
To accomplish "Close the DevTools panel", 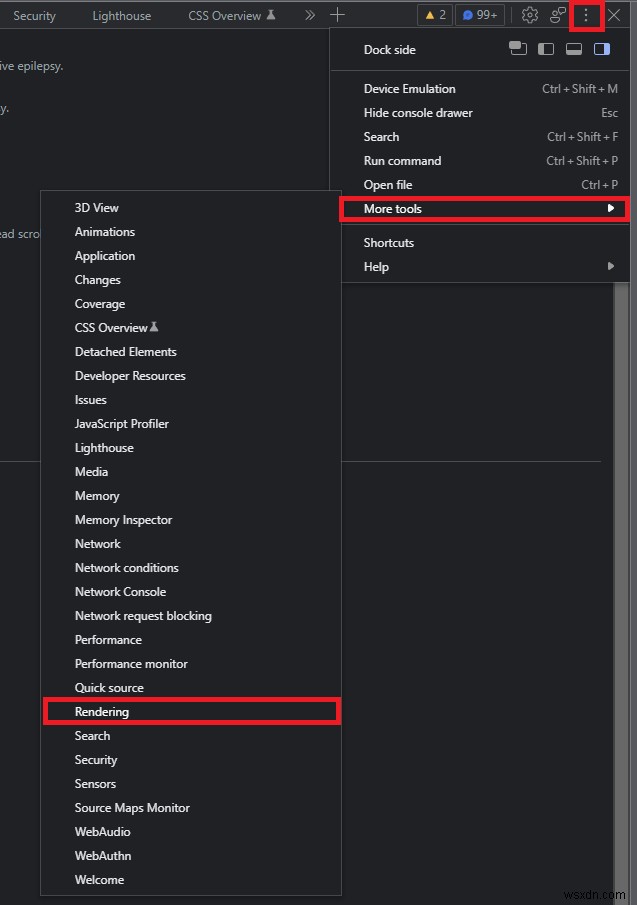I will 614,15.
